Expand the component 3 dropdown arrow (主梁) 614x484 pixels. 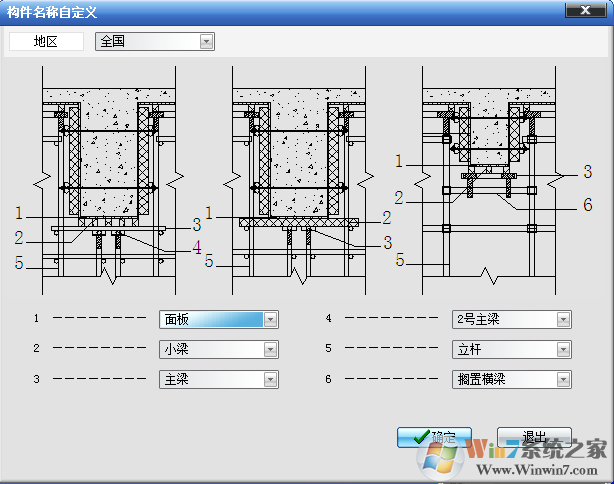(x=270, y=379)
